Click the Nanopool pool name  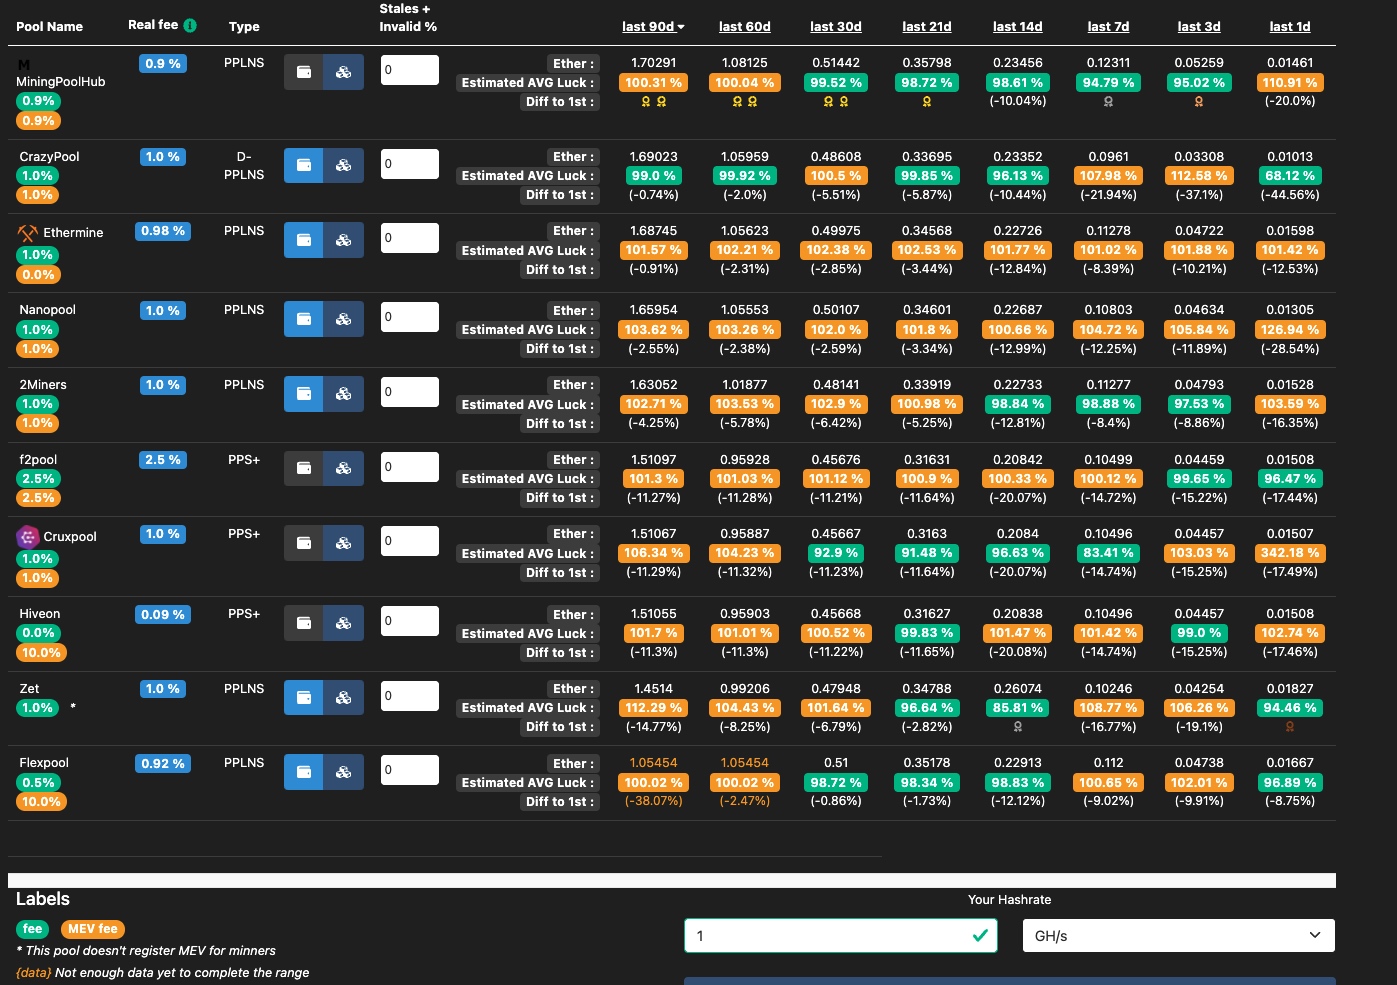pyautogui.click(x=47, y=310)
